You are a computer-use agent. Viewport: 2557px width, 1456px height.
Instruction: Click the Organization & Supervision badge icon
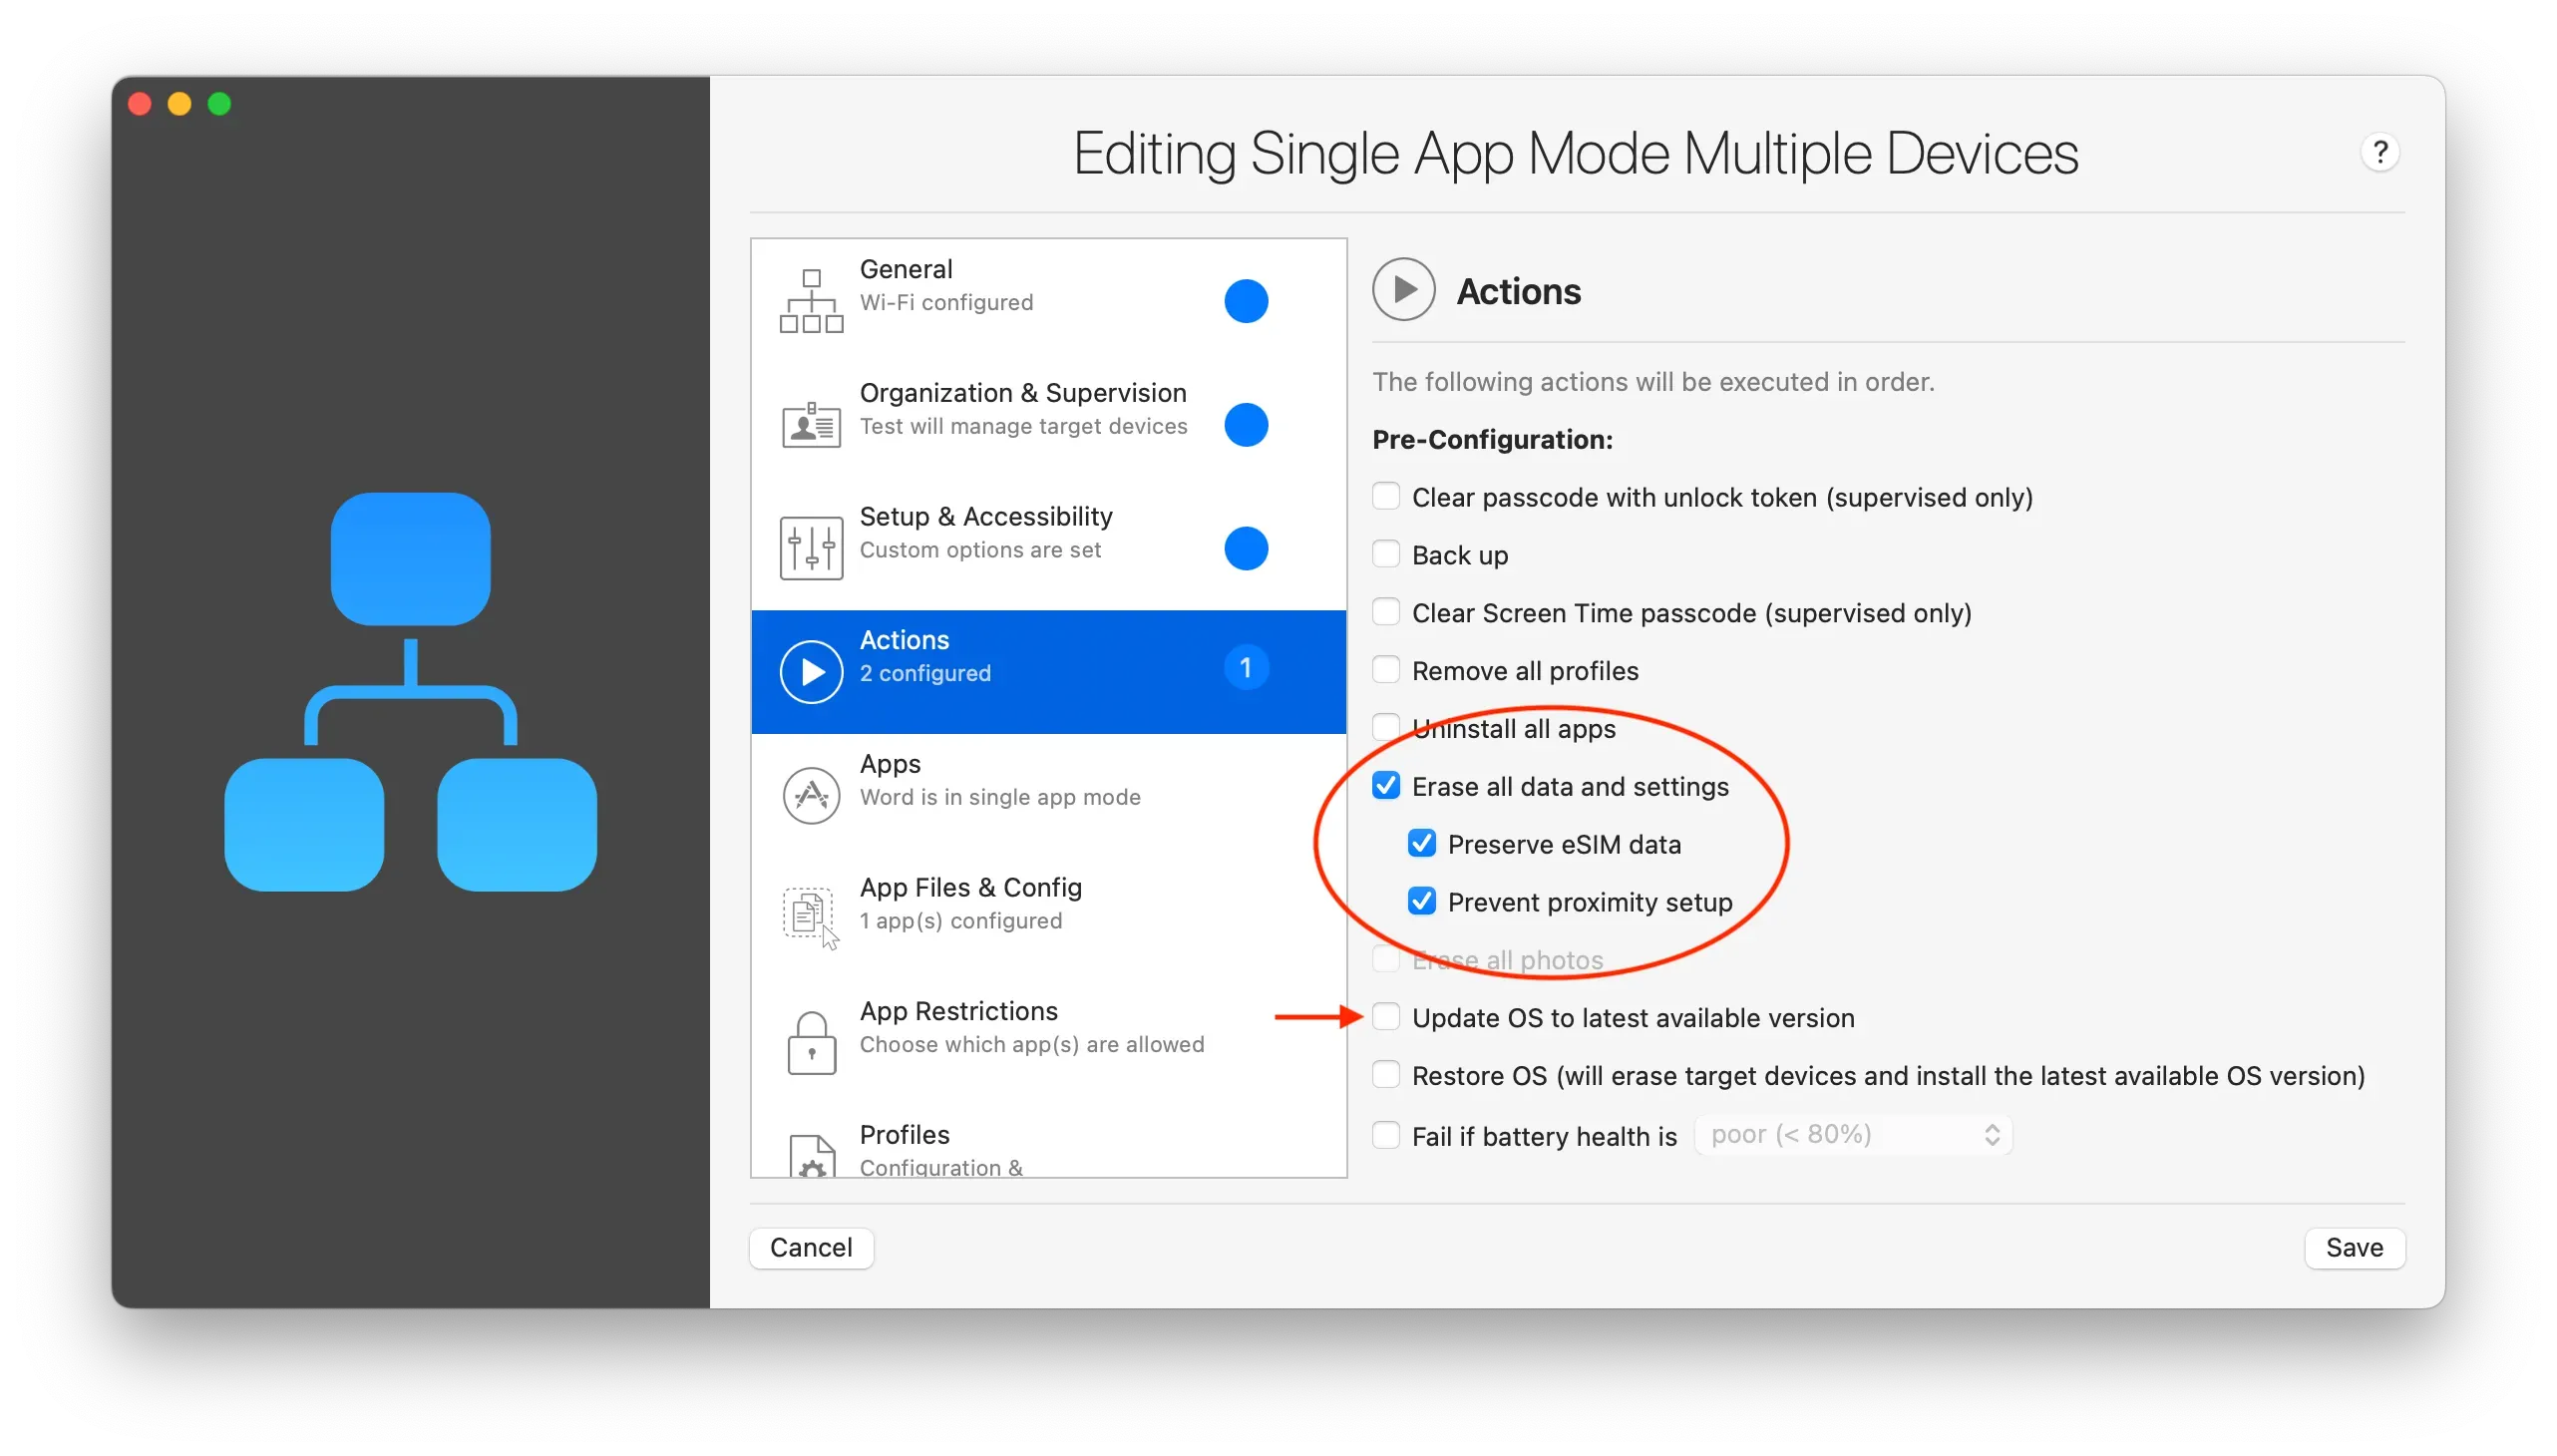pyautogui.click(x=810, y=424)
